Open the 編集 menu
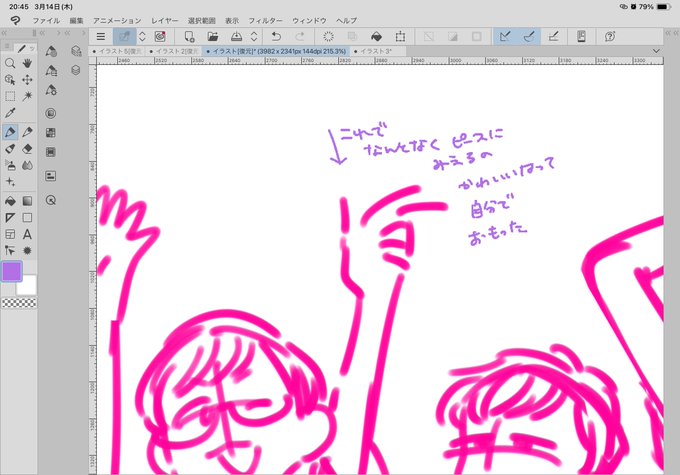The image size is (680, 475). click(76, 20)
